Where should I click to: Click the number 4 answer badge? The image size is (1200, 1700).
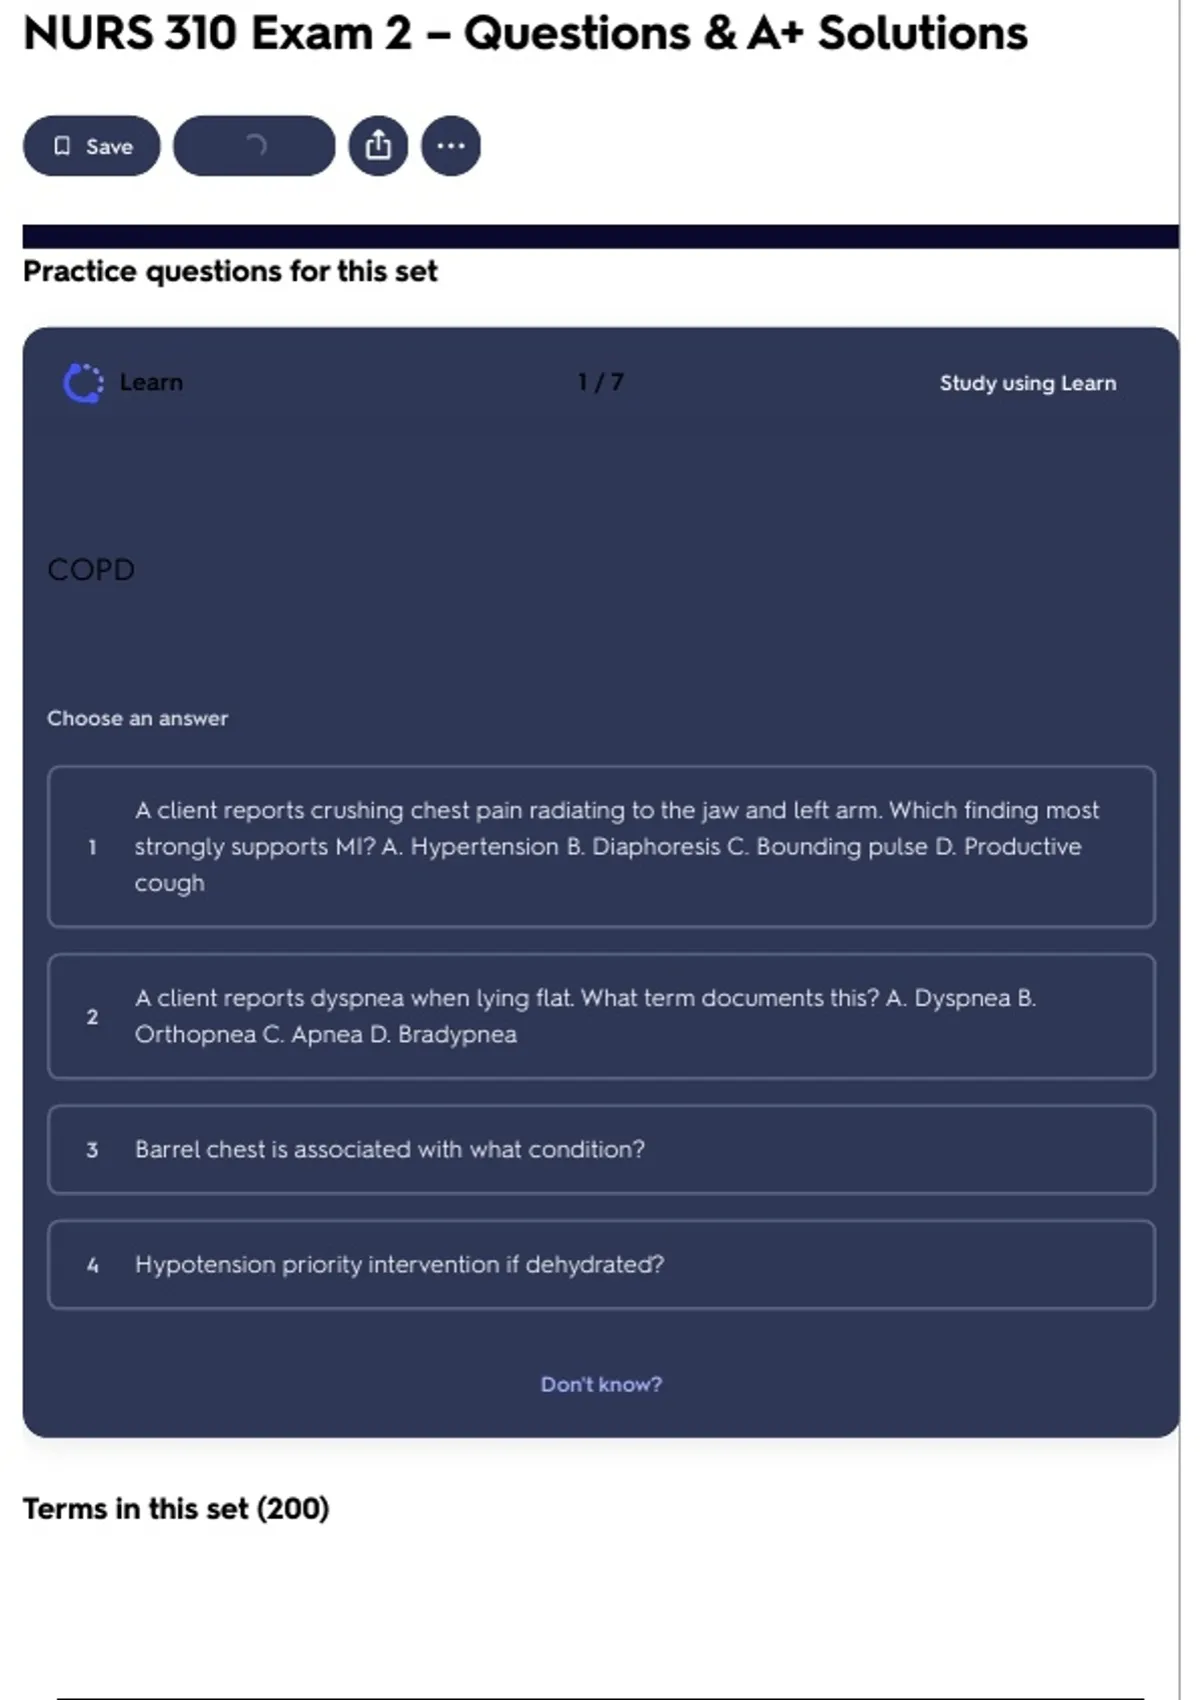point(92,1265)
